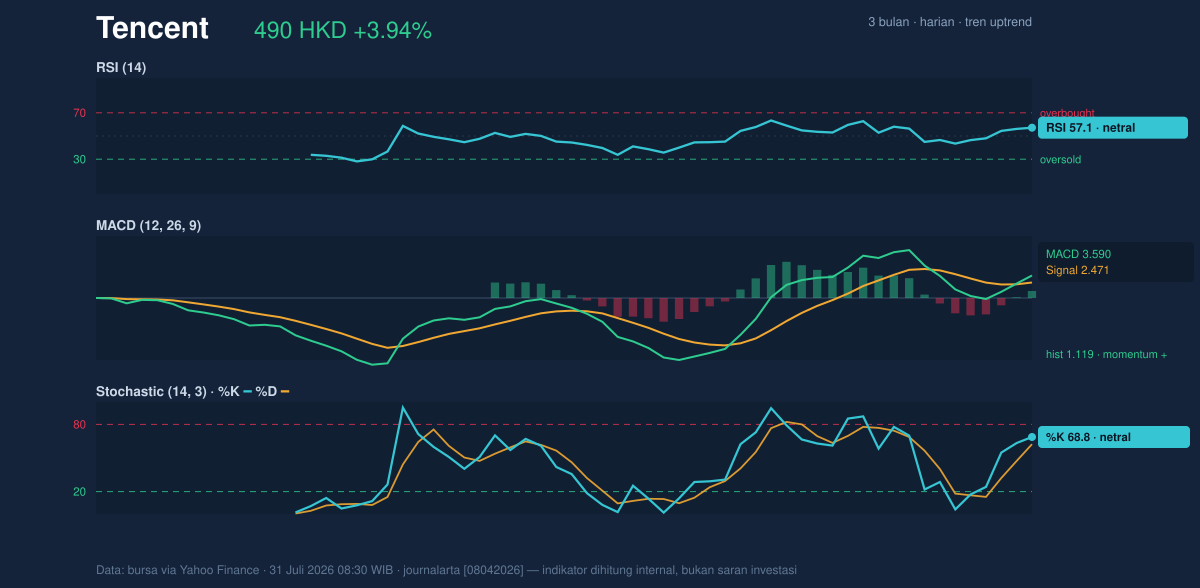The image size is (1200, 588).
Task: Click the RSI 70 axis value
Action: coord(79,113)
